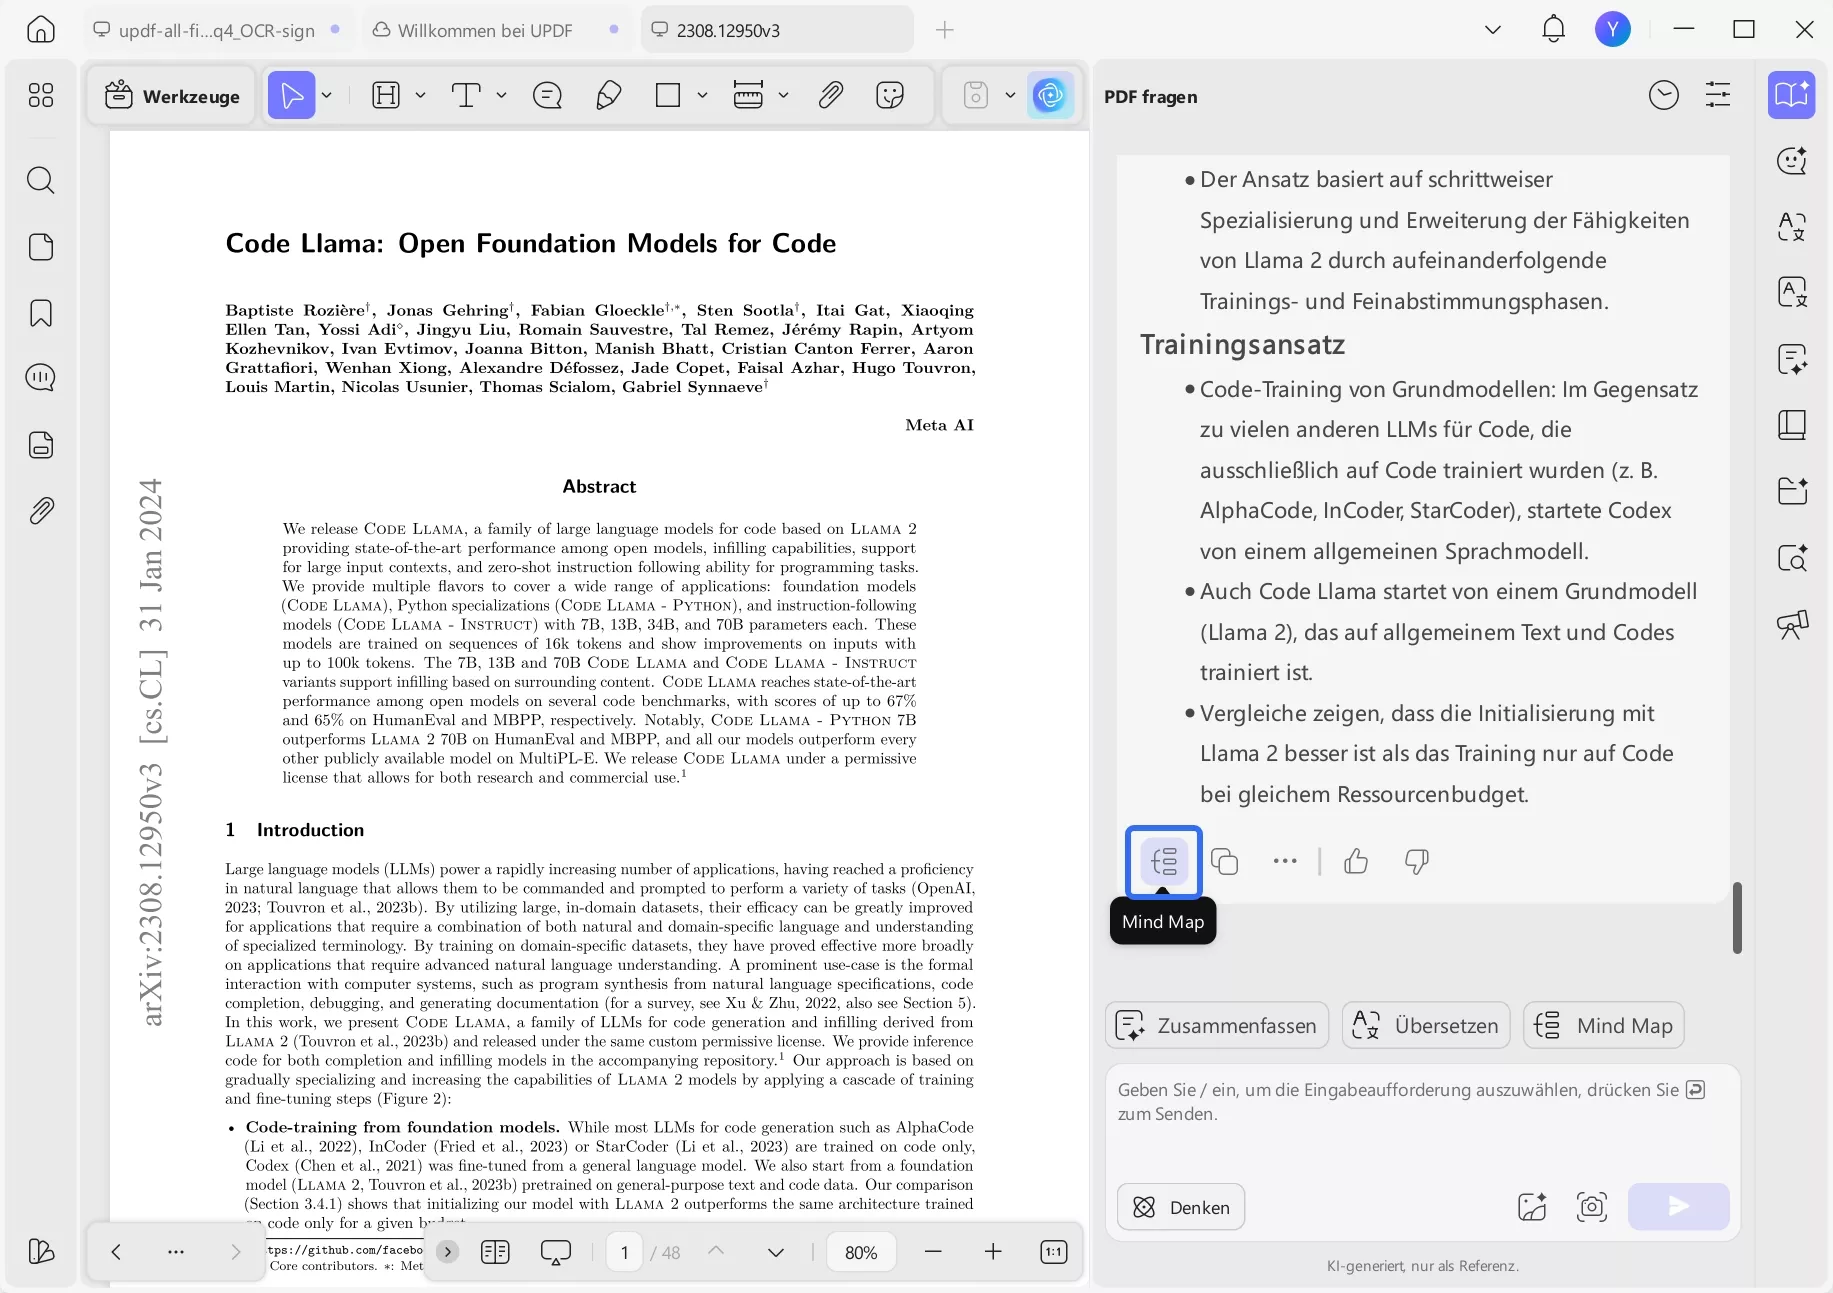The image size is (1833, 1293).
Task: Open more options for the AI response
Action: (x=1285, y=861)
